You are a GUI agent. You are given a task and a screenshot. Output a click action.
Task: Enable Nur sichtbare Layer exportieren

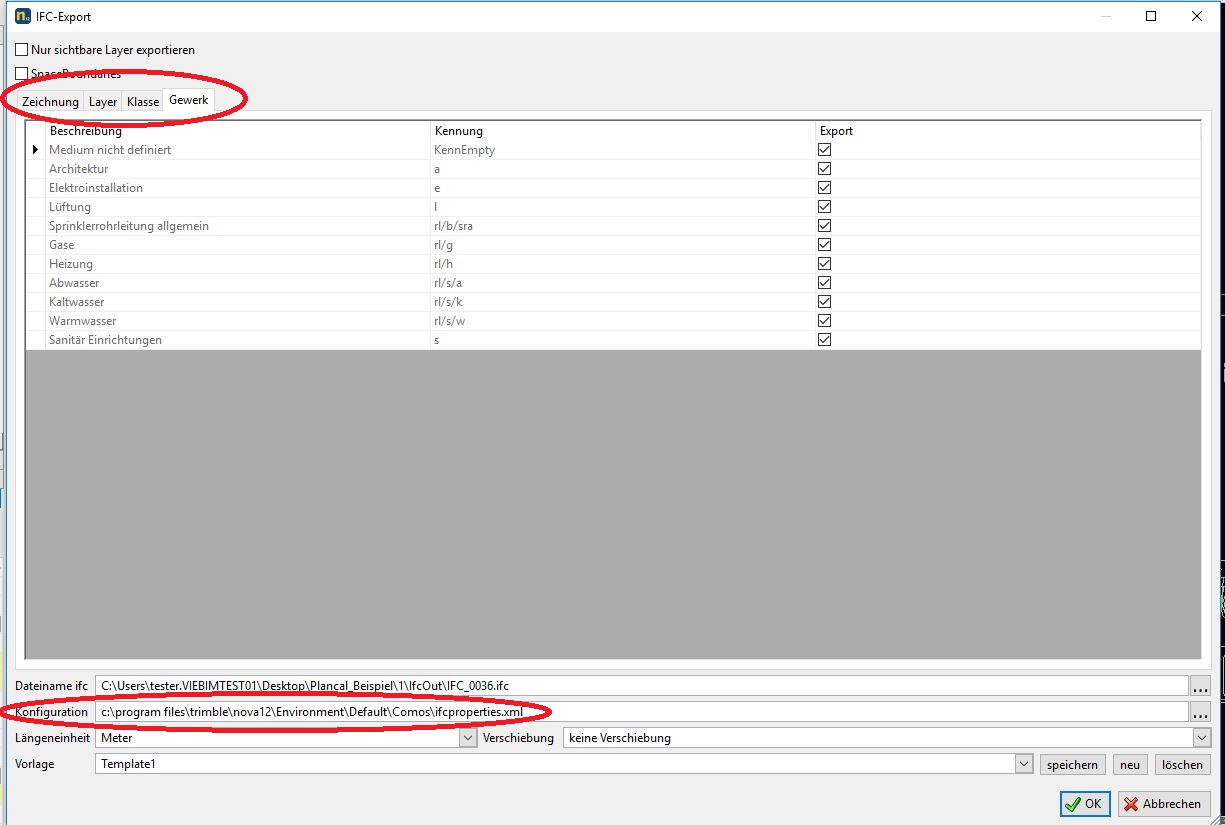pyautogui.click(x=22, y=50)
